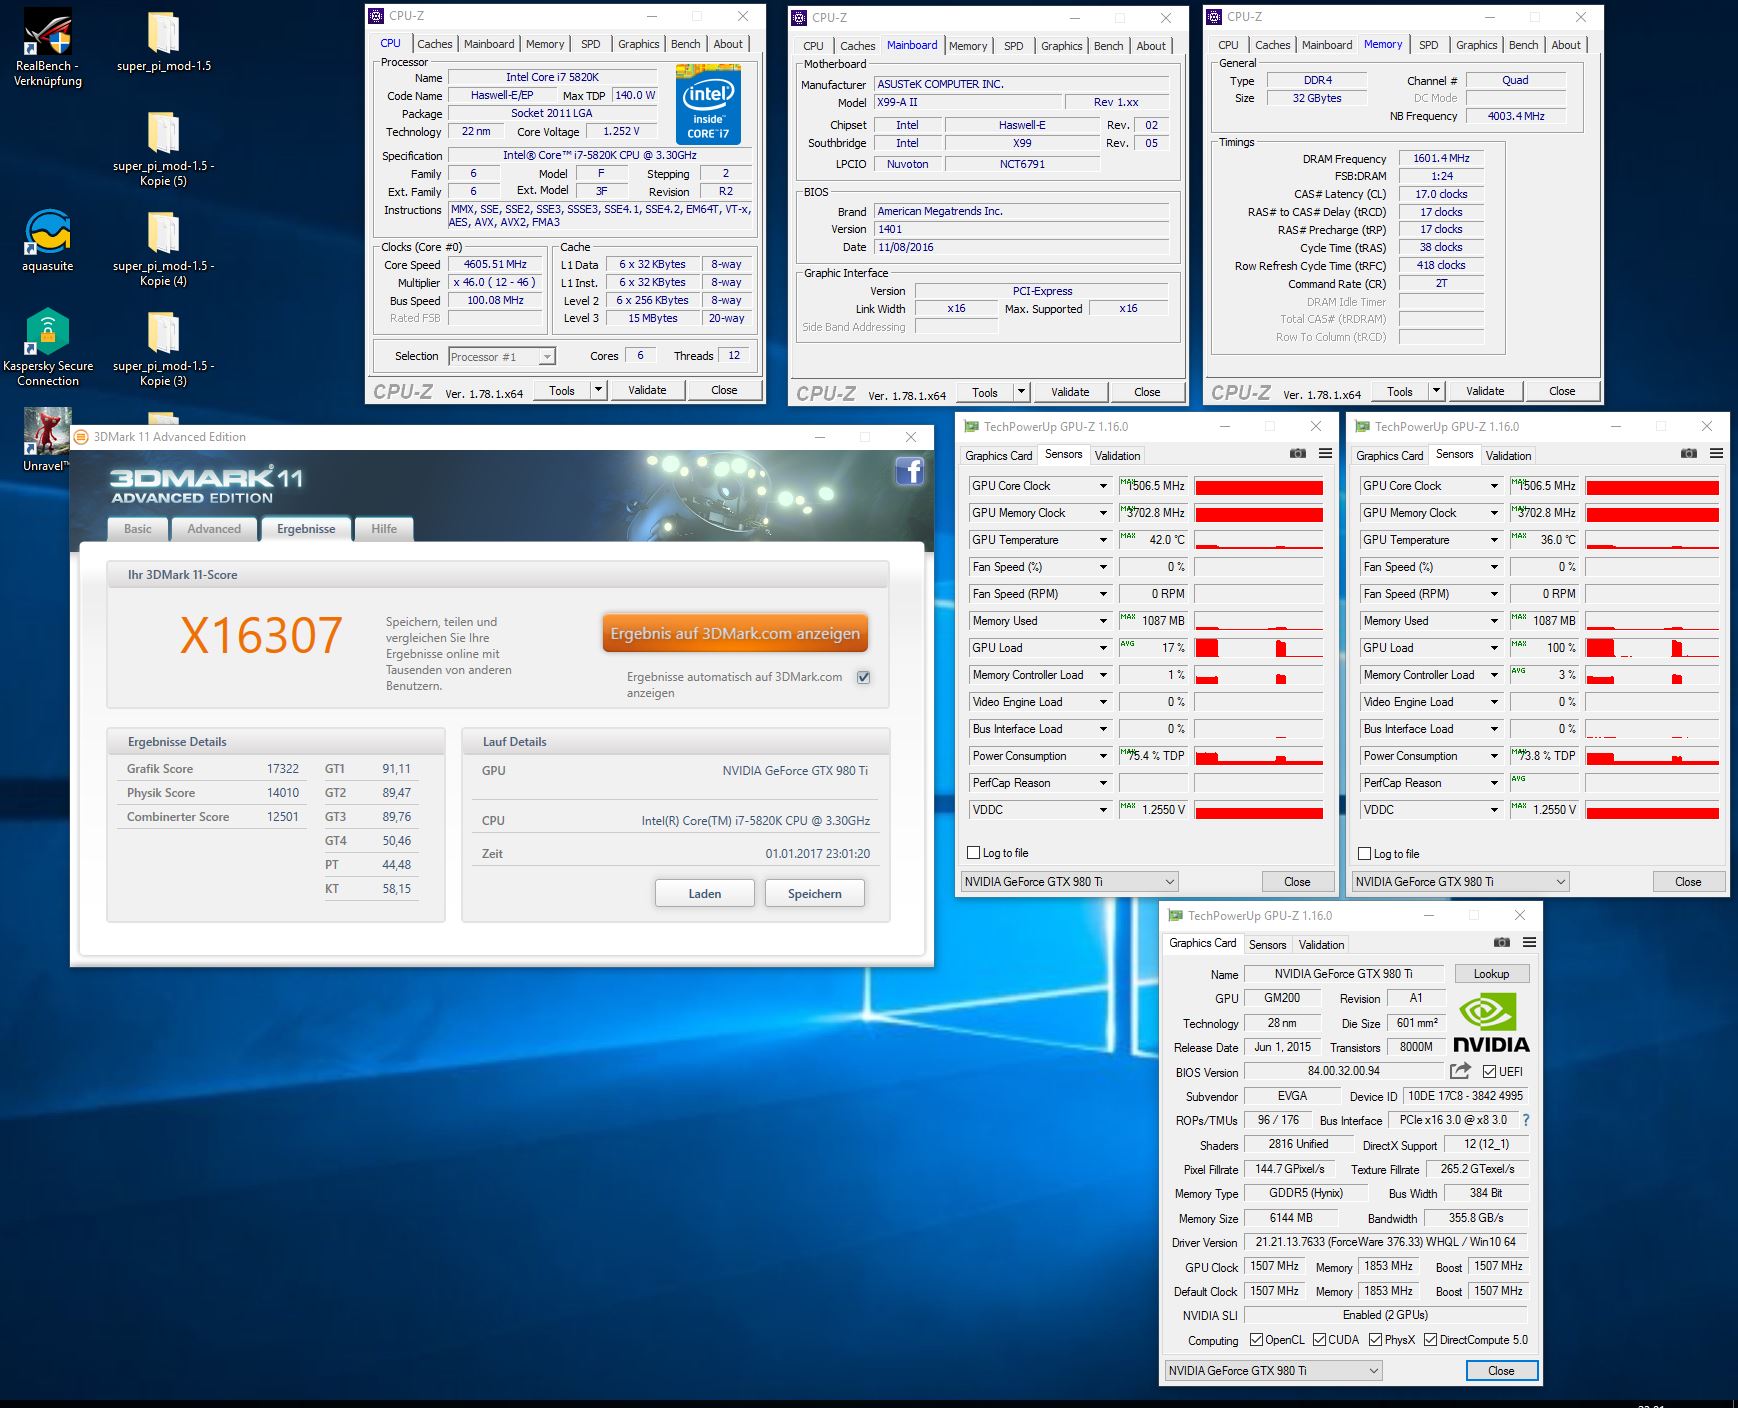Screen dimensions: 1738x1408
Task: Open the Advanced tab in 3DMark 11
Action: (214, 529)
